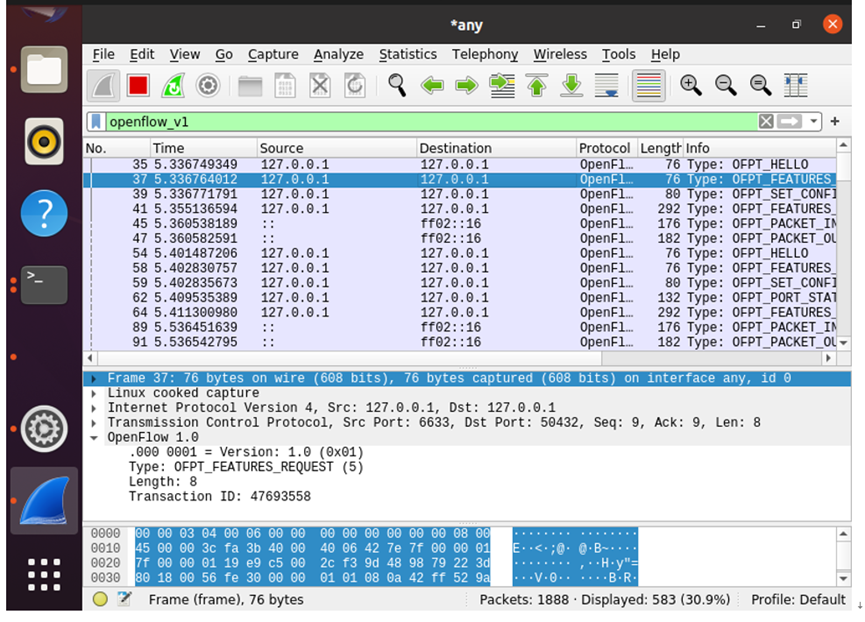Screen dimensions: 865x622
Task: Open Terminal from the Ubuntu dock
Action: click(44, 285)
